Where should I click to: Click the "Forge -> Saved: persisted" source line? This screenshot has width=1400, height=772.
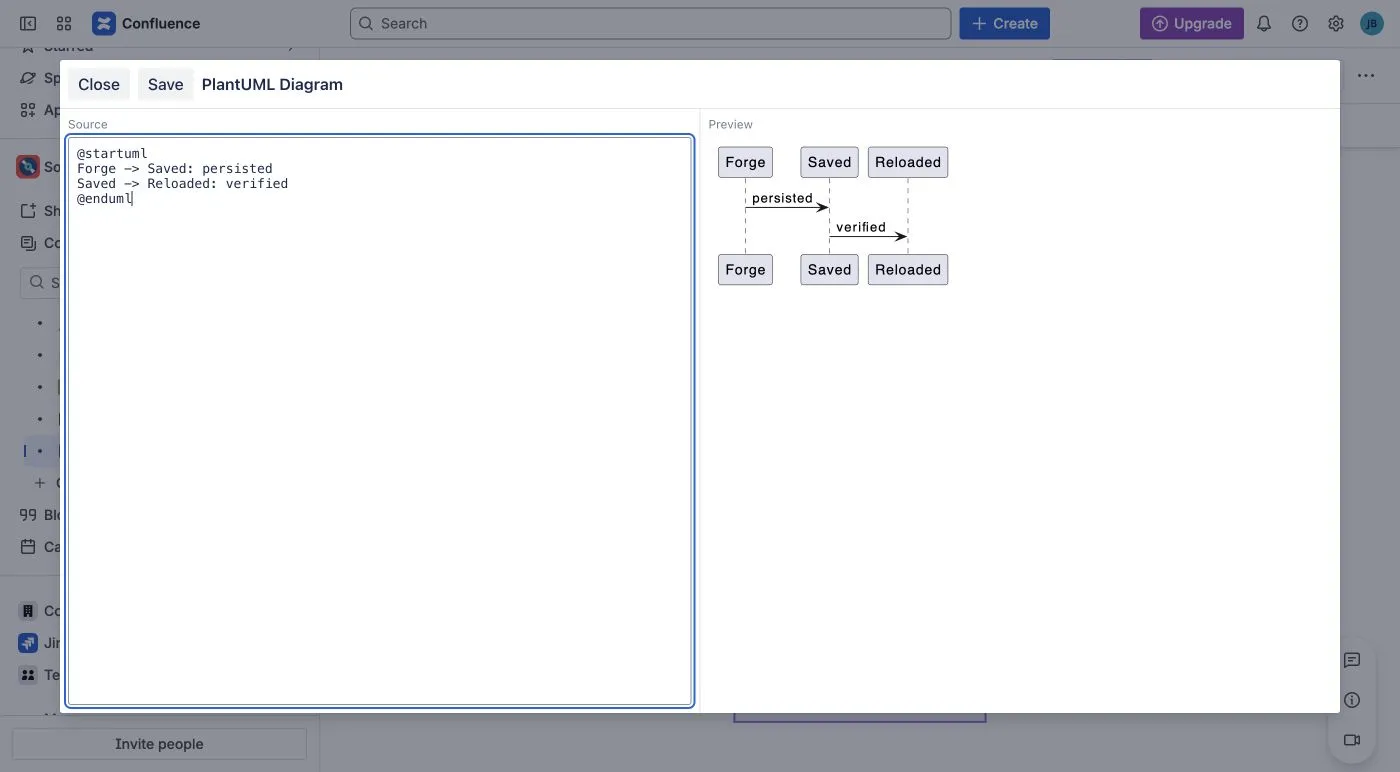point(175,169)
